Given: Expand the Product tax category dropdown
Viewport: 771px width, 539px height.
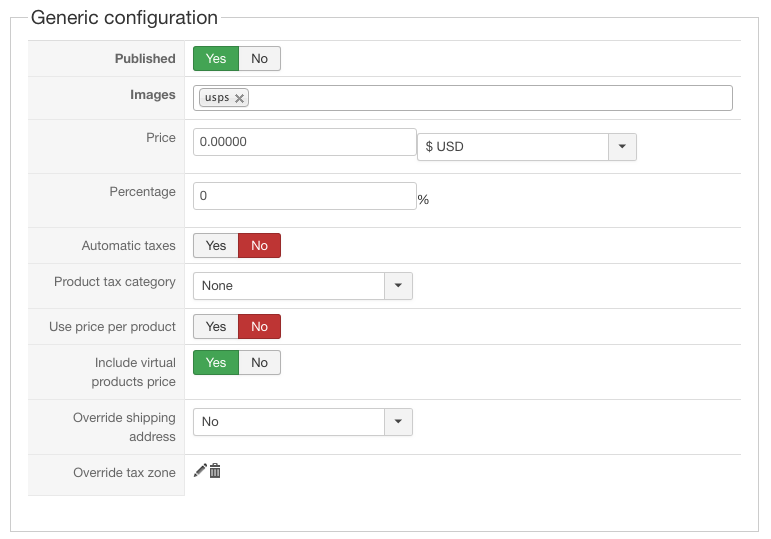Looking at the screenshot, I should coord(289,286).
